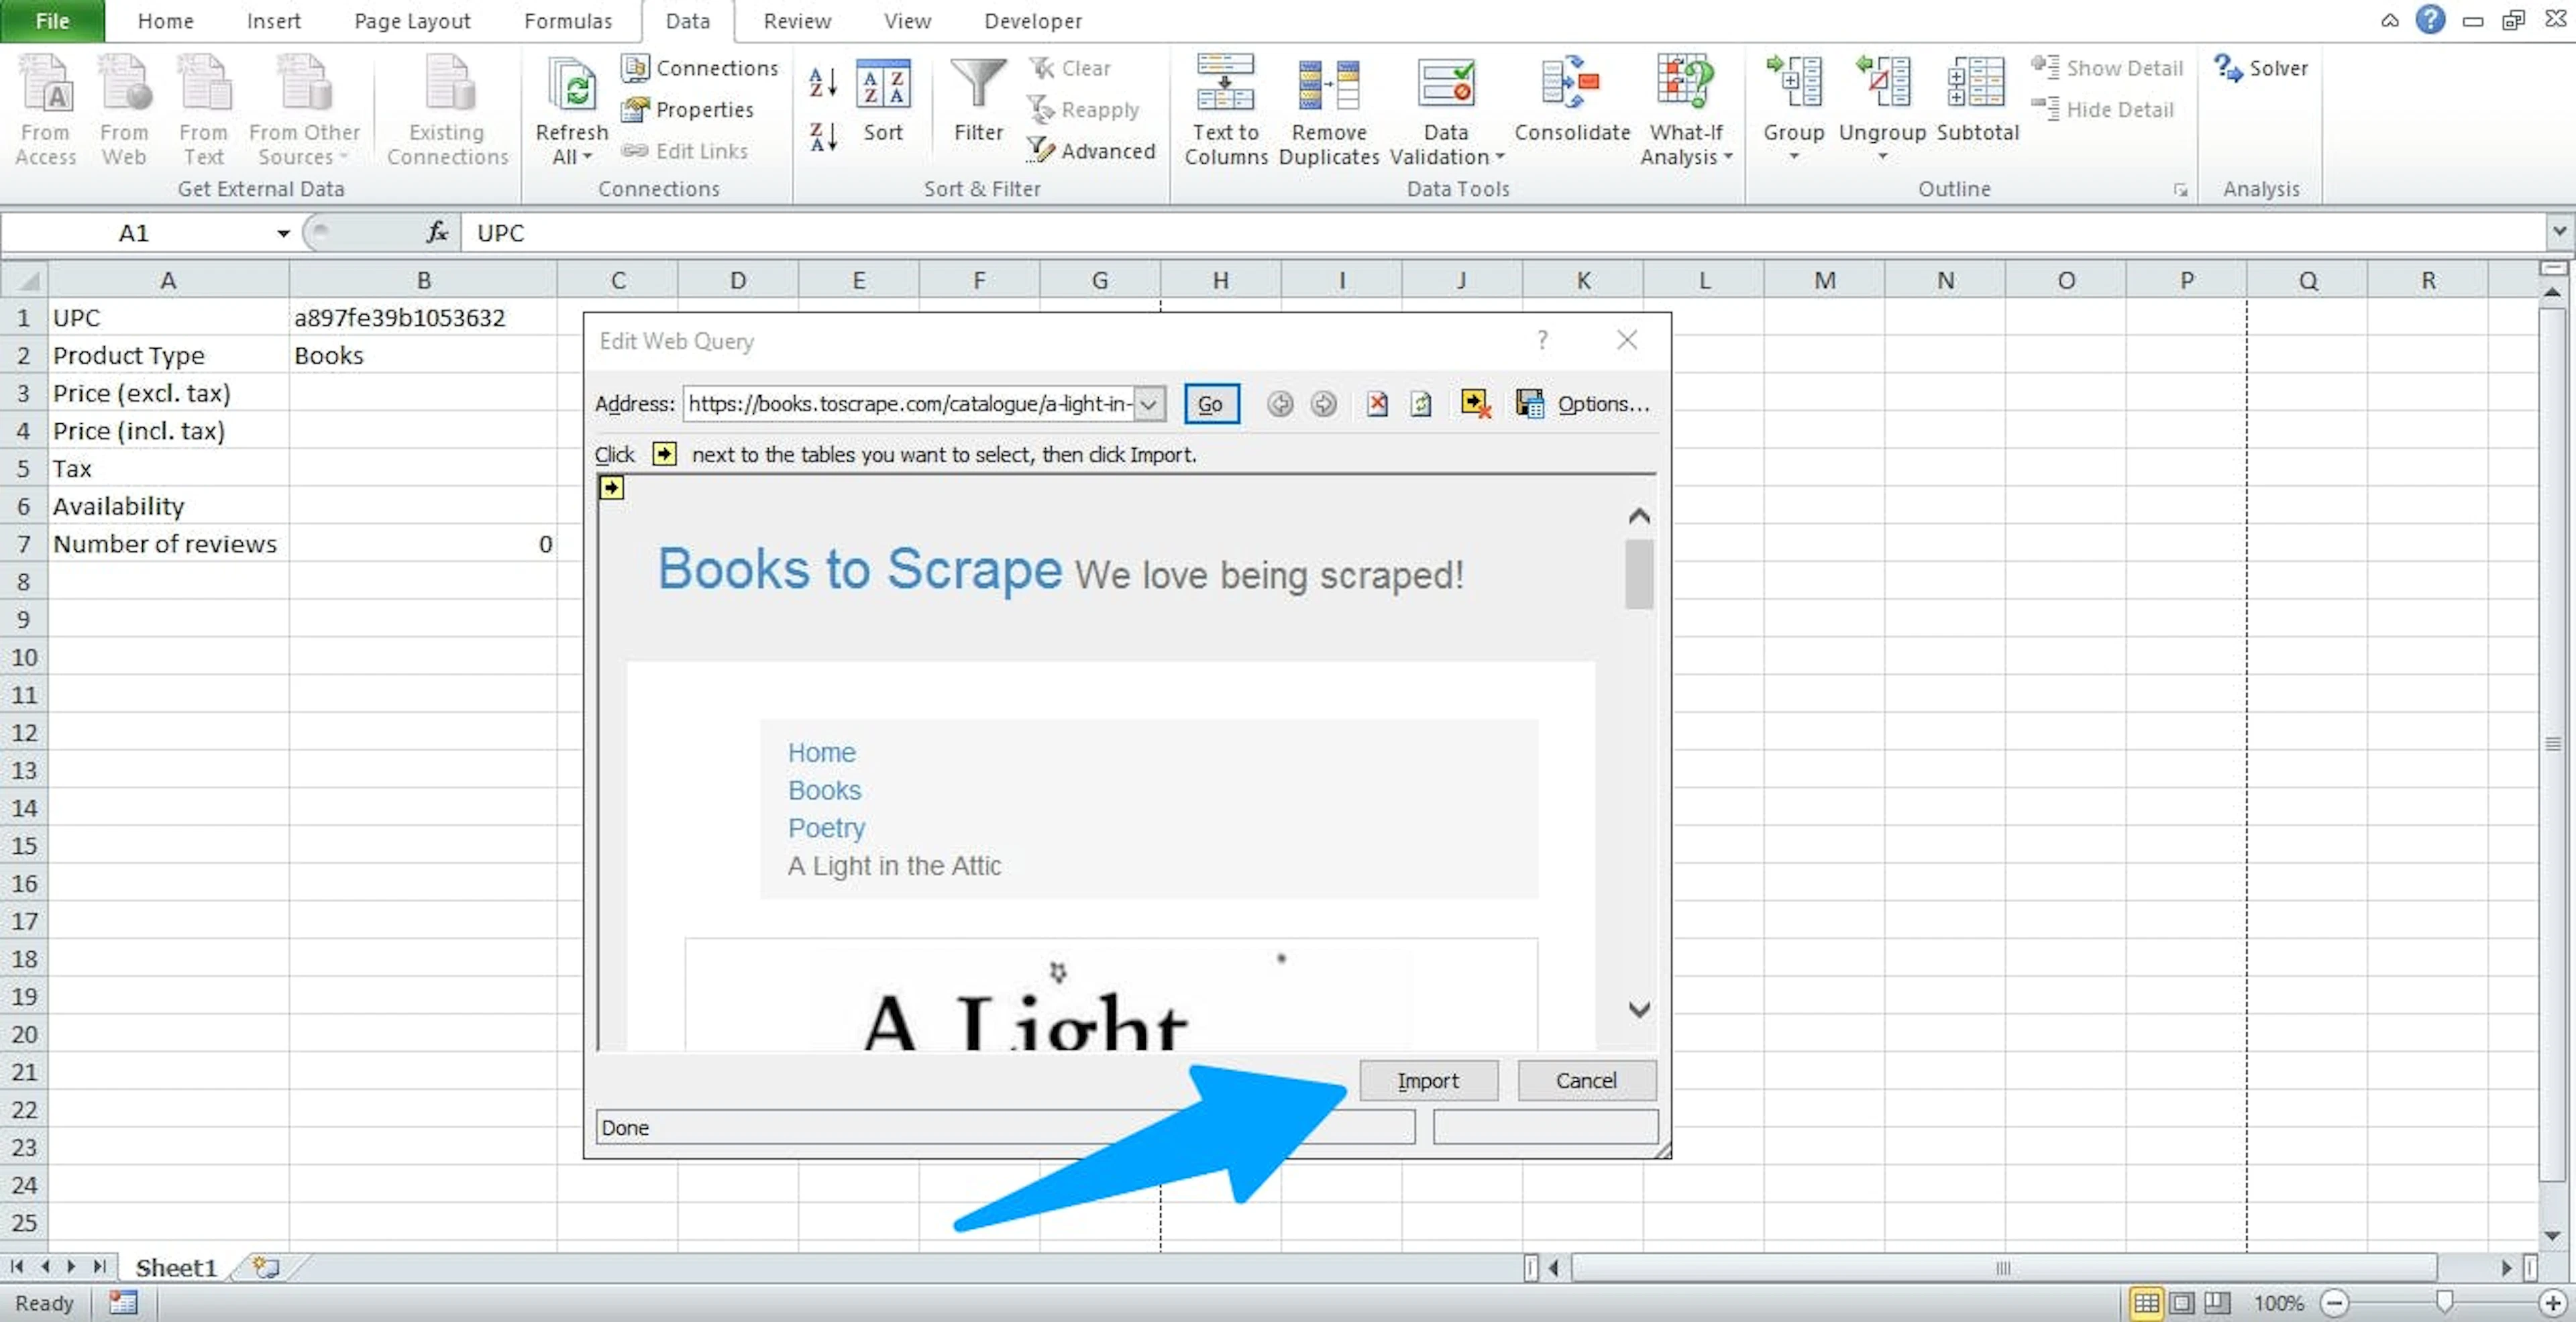Viewport: 2576px width, 1322px height.
Task: Toggle the Filter funnel button
Action: pyautogui.click(x=978, y=101)
